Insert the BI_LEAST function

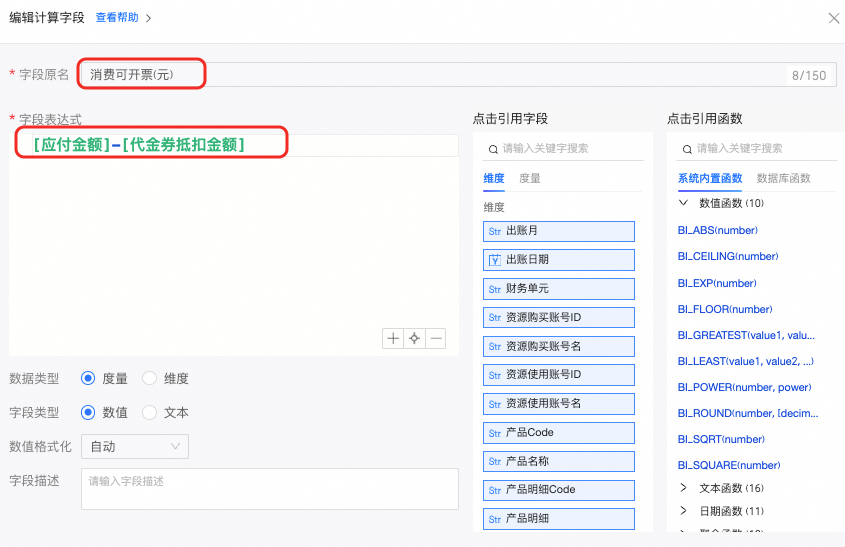[x=745, y=361]
